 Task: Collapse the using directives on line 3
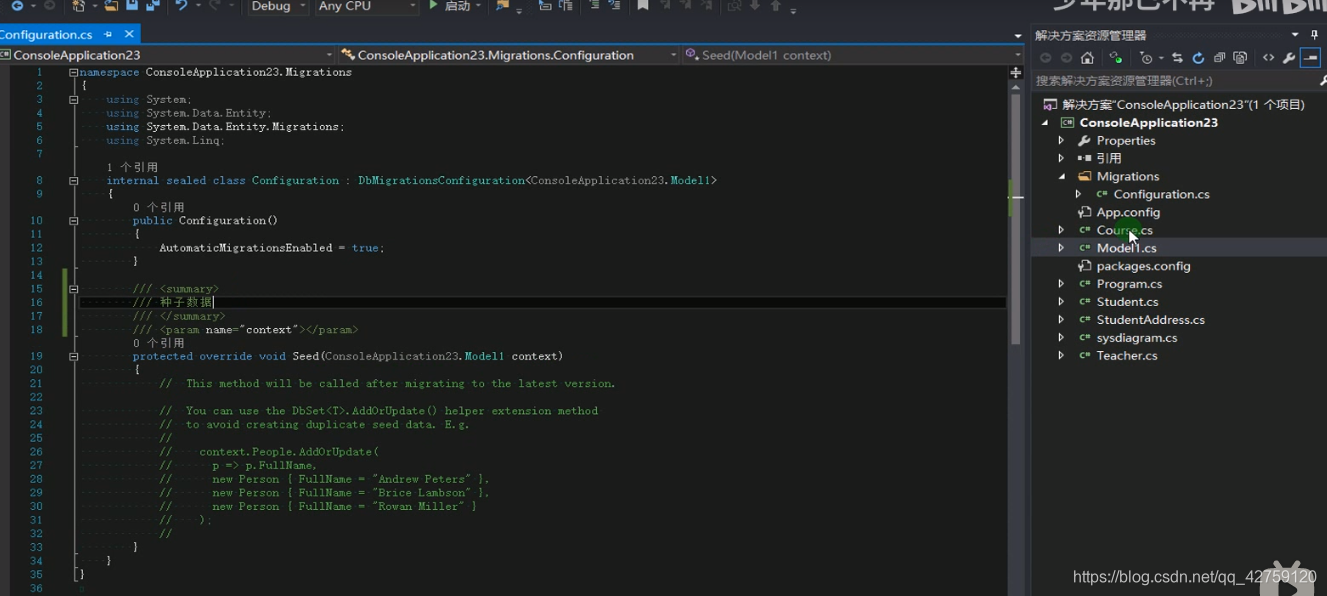click(x=73, y=100)
